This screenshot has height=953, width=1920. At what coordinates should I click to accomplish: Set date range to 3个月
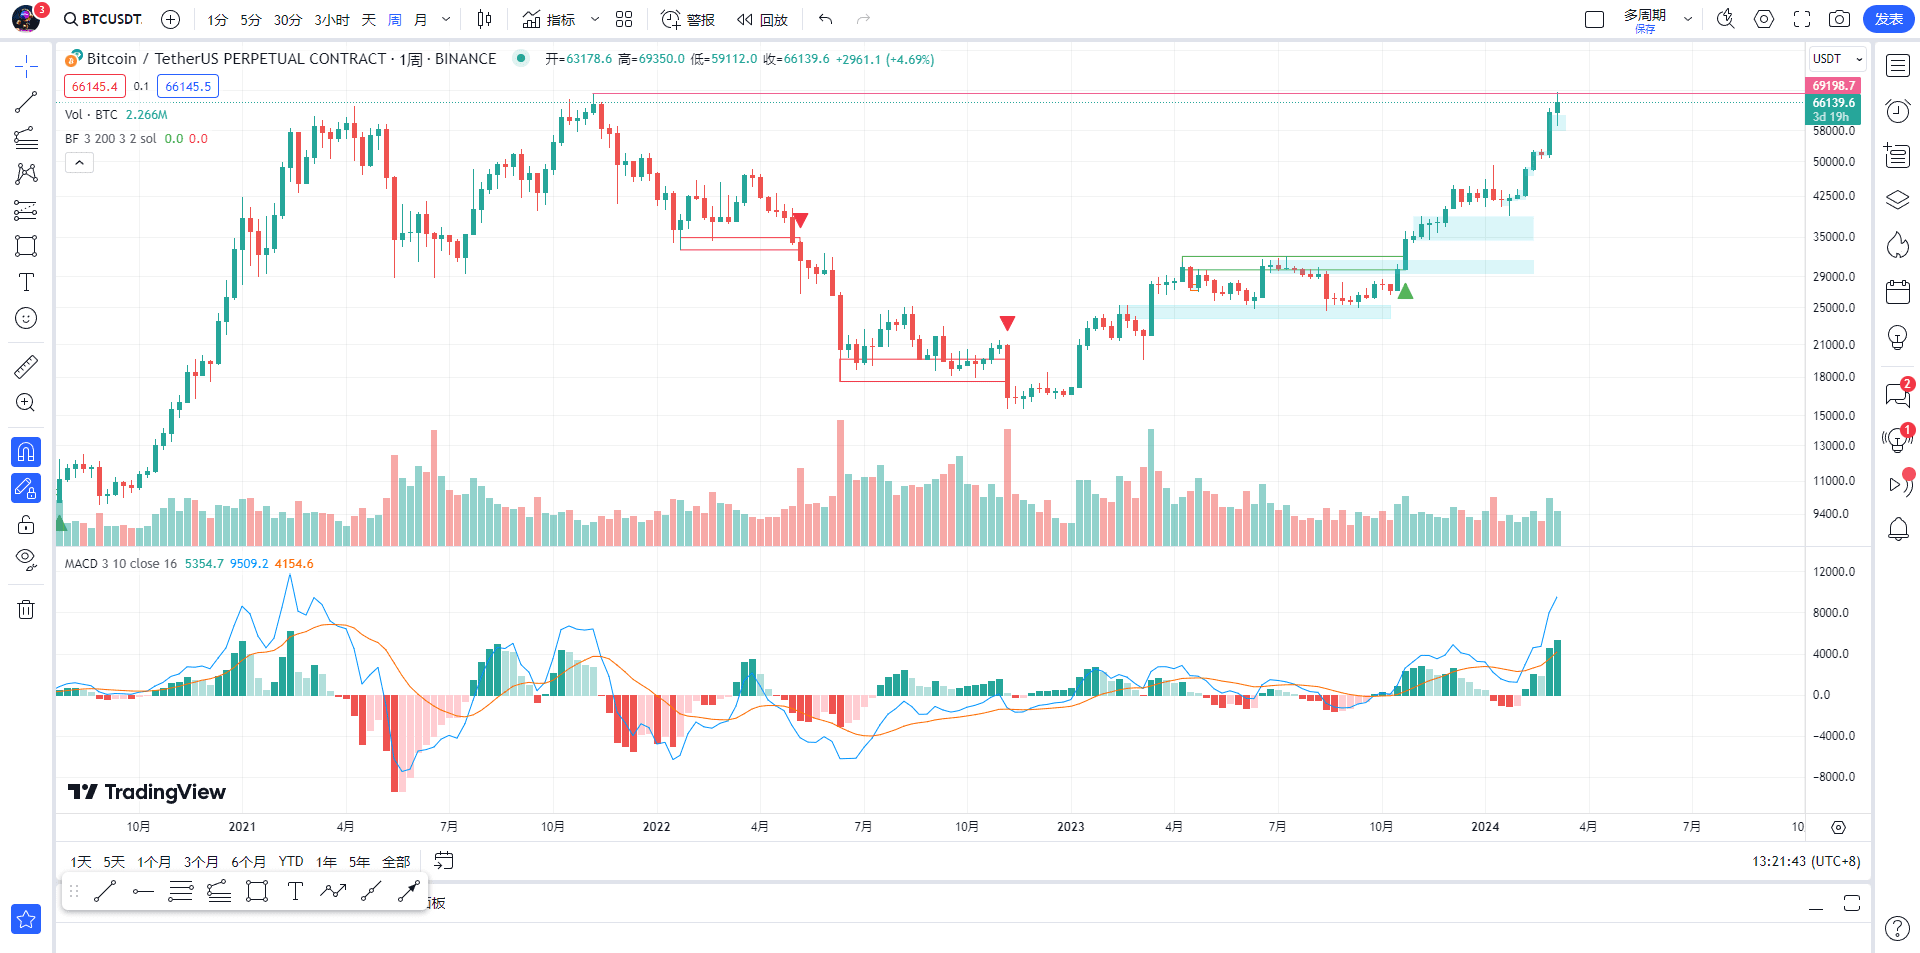click(201, 862)
